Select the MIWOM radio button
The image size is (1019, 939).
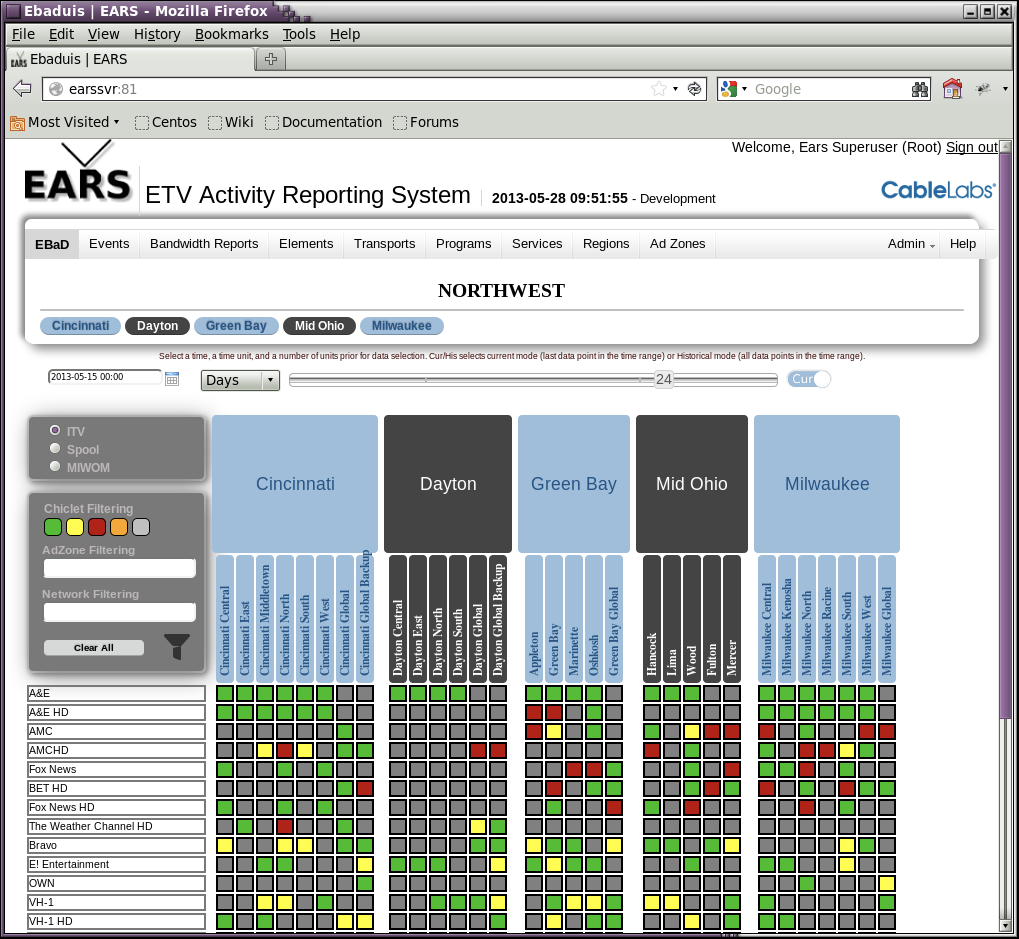(x=55, y=466)
